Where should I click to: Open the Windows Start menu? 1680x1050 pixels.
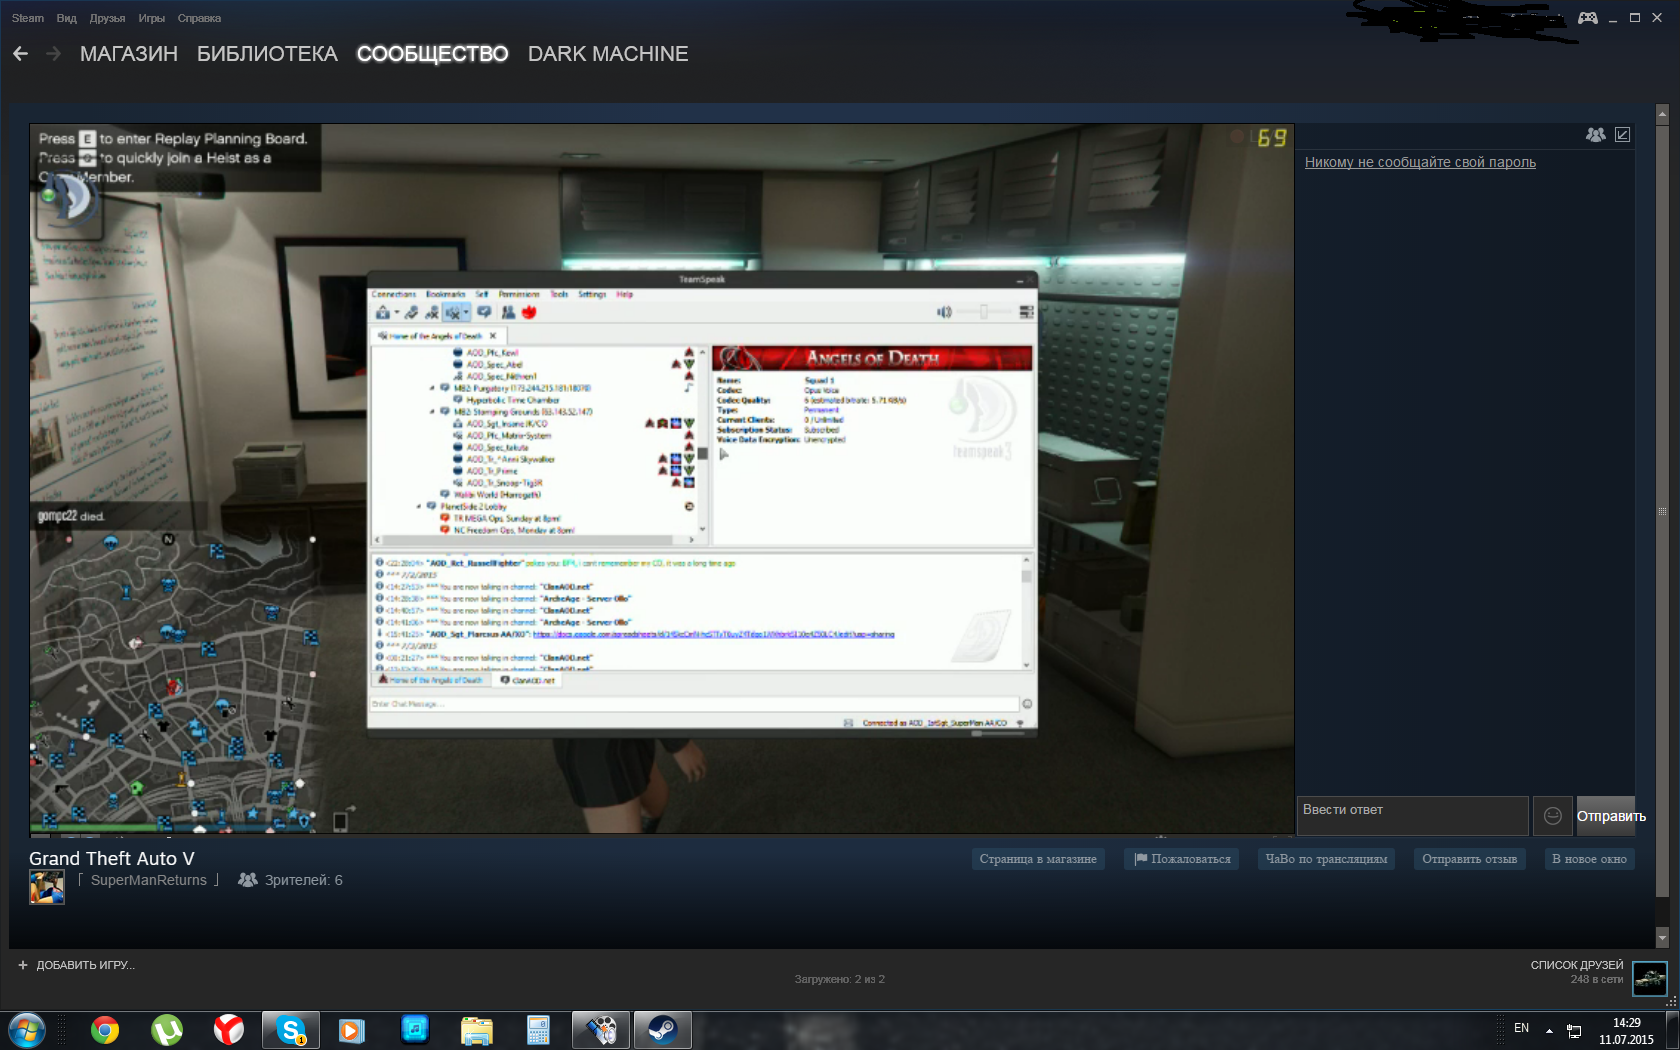tap(27, 1030)
